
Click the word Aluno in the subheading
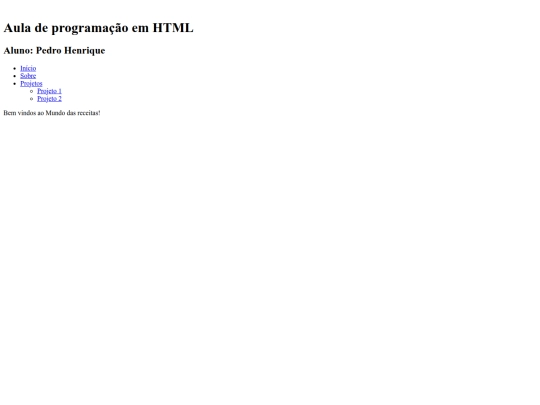pos(18,50)
